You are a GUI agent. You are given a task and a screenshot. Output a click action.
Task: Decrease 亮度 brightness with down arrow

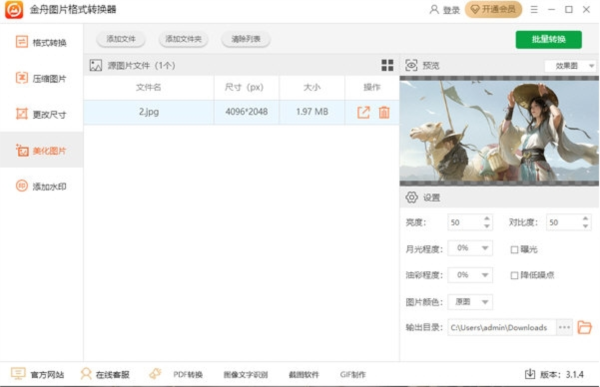click(x=487, y=226)
